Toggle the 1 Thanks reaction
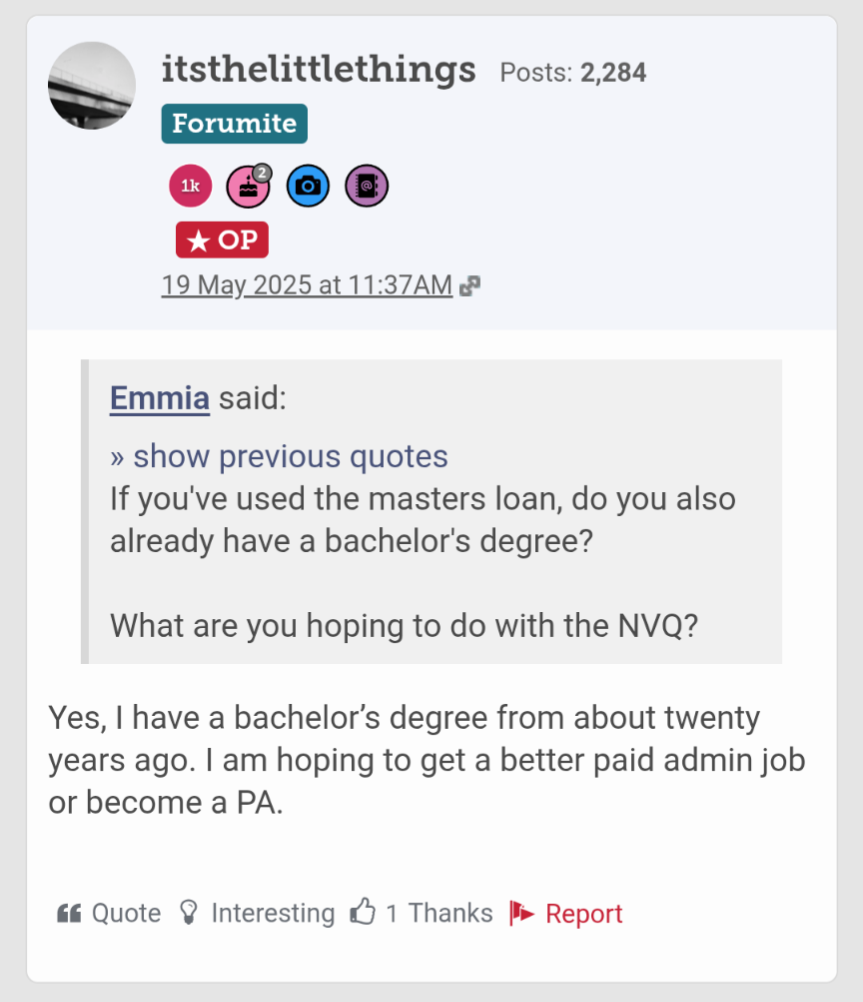Image resolution: width=863 pixels, height=1002 pixels. point(439,913)
